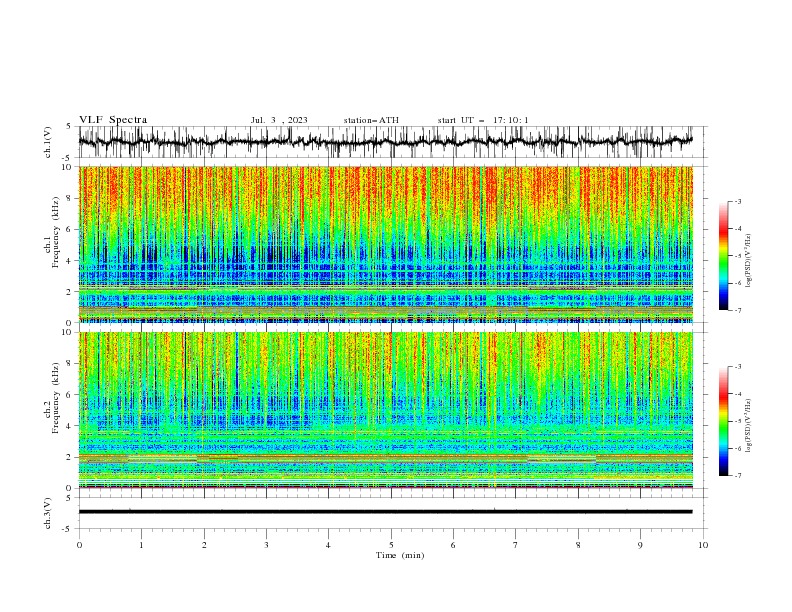Screen dimensions: 792x612
Task: Click the ch.2 PSD color bar
Action: click(723, 421)
